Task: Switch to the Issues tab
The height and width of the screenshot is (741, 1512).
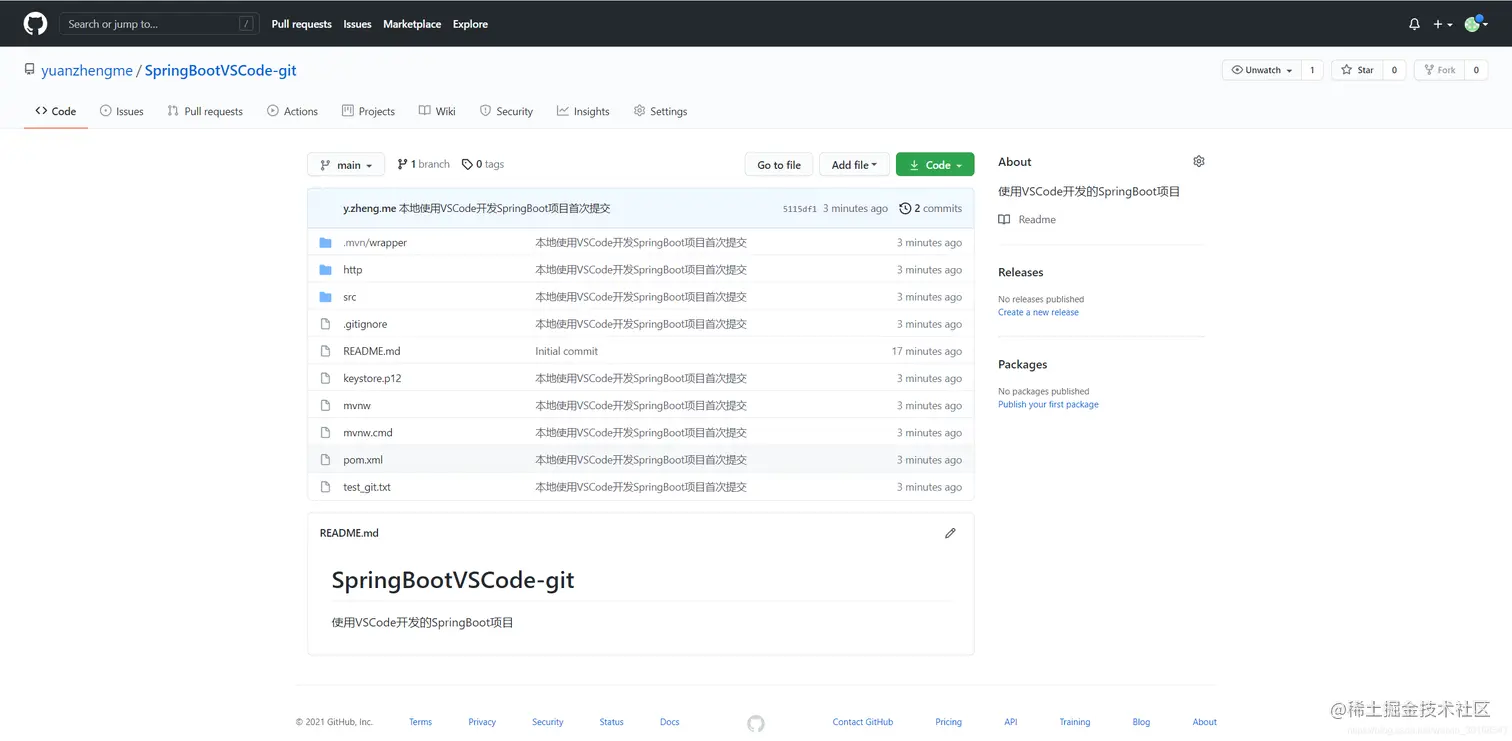Action: 122,111
